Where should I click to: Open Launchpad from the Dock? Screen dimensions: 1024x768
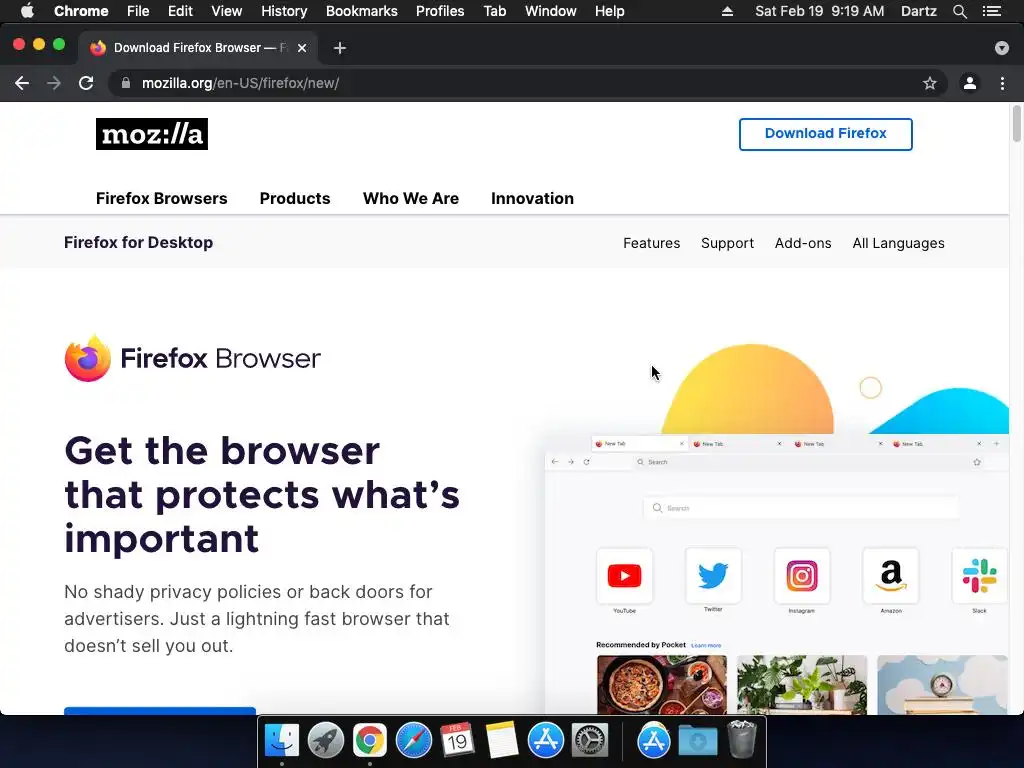(325, 740)
